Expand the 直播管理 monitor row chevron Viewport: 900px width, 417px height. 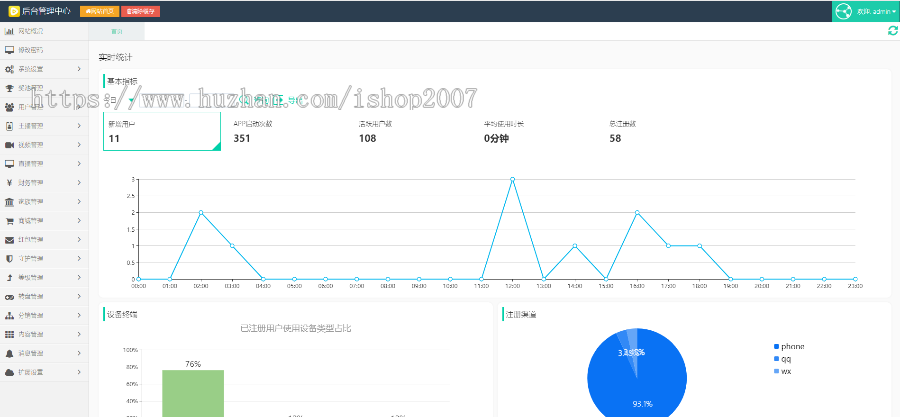(79, 163)
